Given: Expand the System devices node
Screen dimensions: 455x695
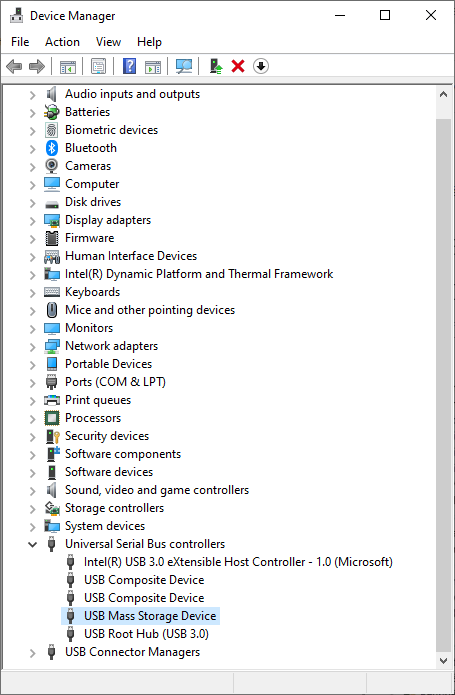Looking at the screenshot, I should [32, 526].
